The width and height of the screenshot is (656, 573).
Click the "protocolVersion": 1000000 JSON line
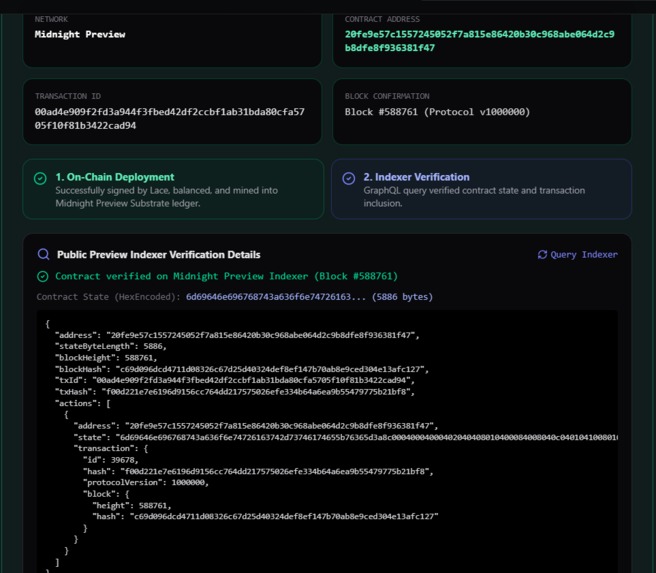pyautogui.click(x=146, y=483)
